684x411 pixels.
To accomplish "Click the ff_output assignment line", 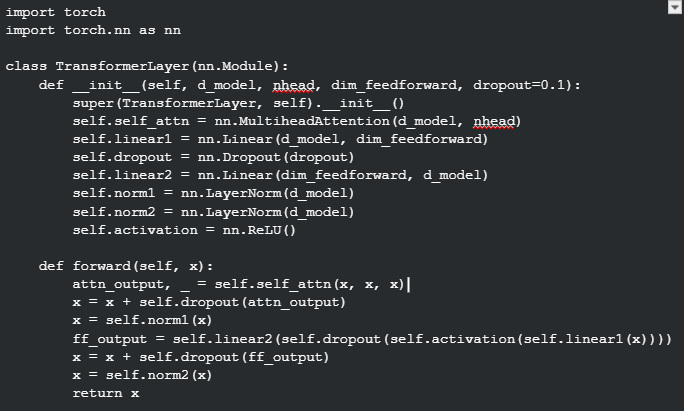I will coord(371,339).
